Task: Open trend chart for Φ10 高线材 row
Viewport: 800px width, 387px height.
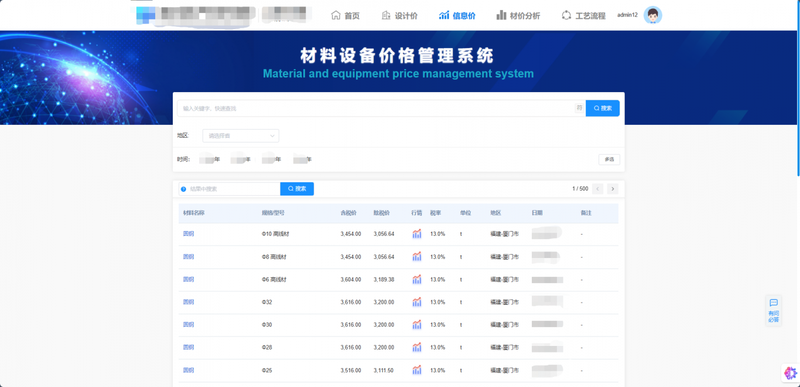Action: [417, 234]
